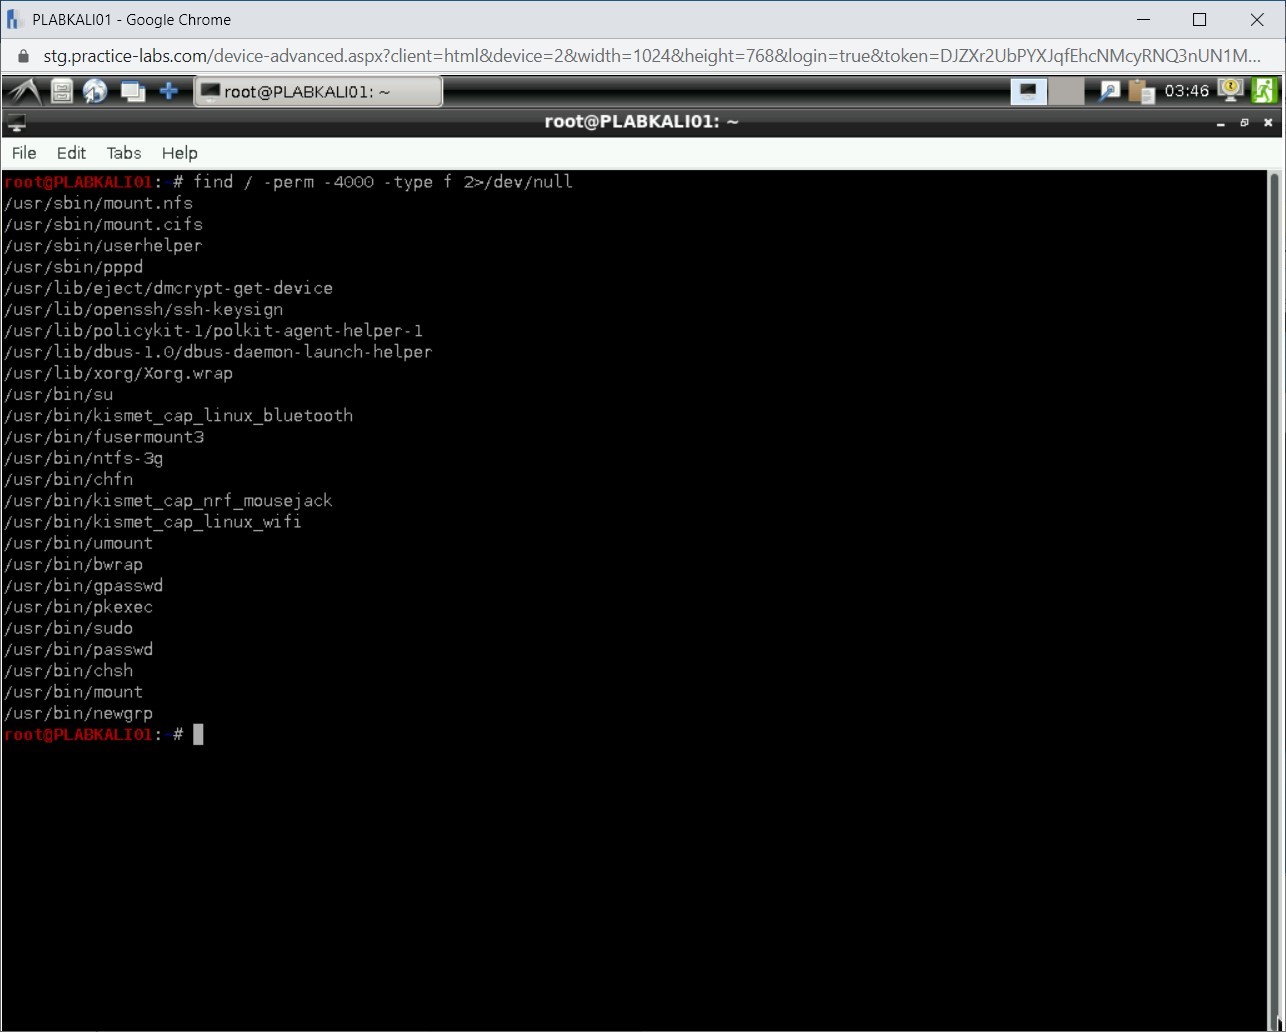
Task: Click the terminal window menu icon
Action: (15, 123)
